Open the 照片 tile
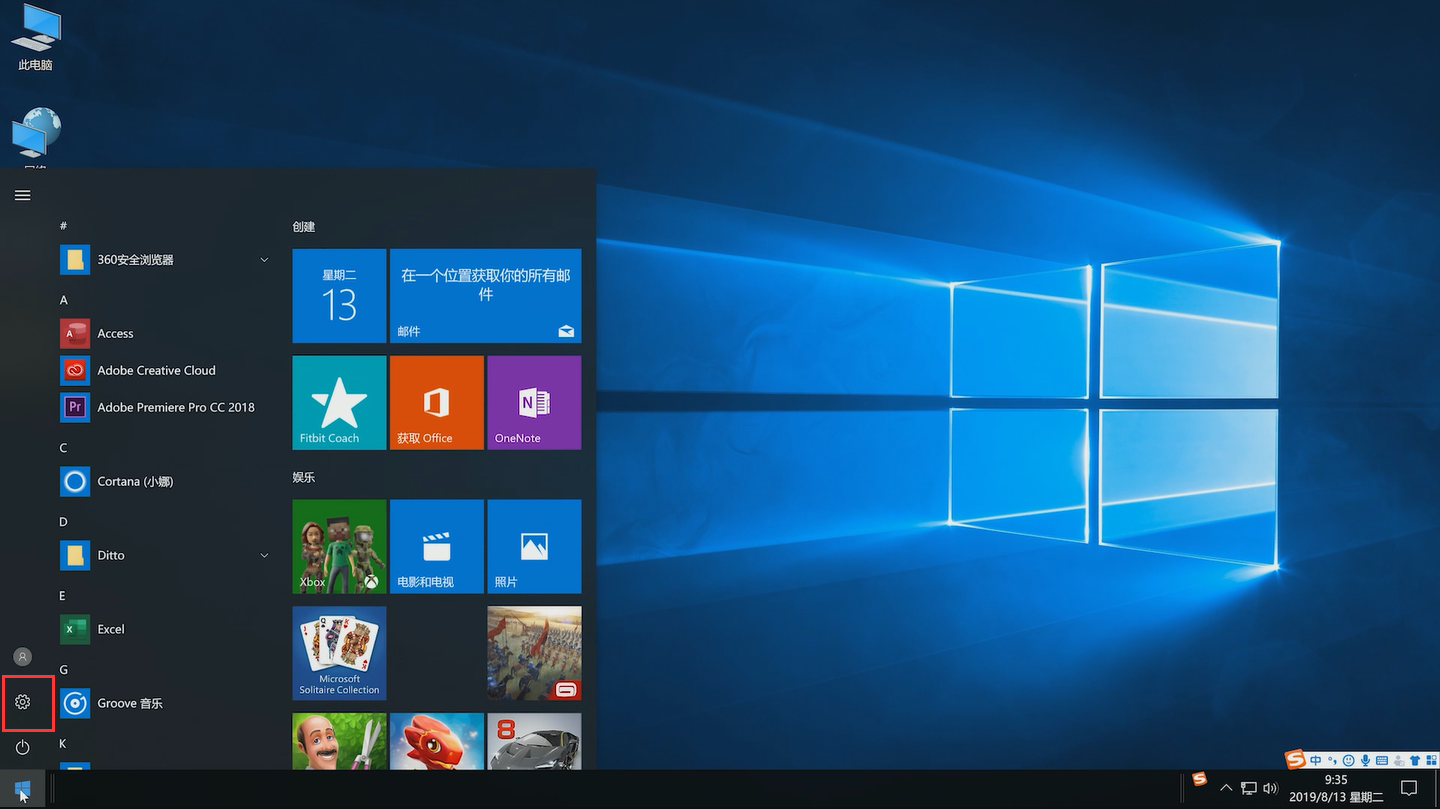This screenshot has width=1440, height=809. coord(534,546)
